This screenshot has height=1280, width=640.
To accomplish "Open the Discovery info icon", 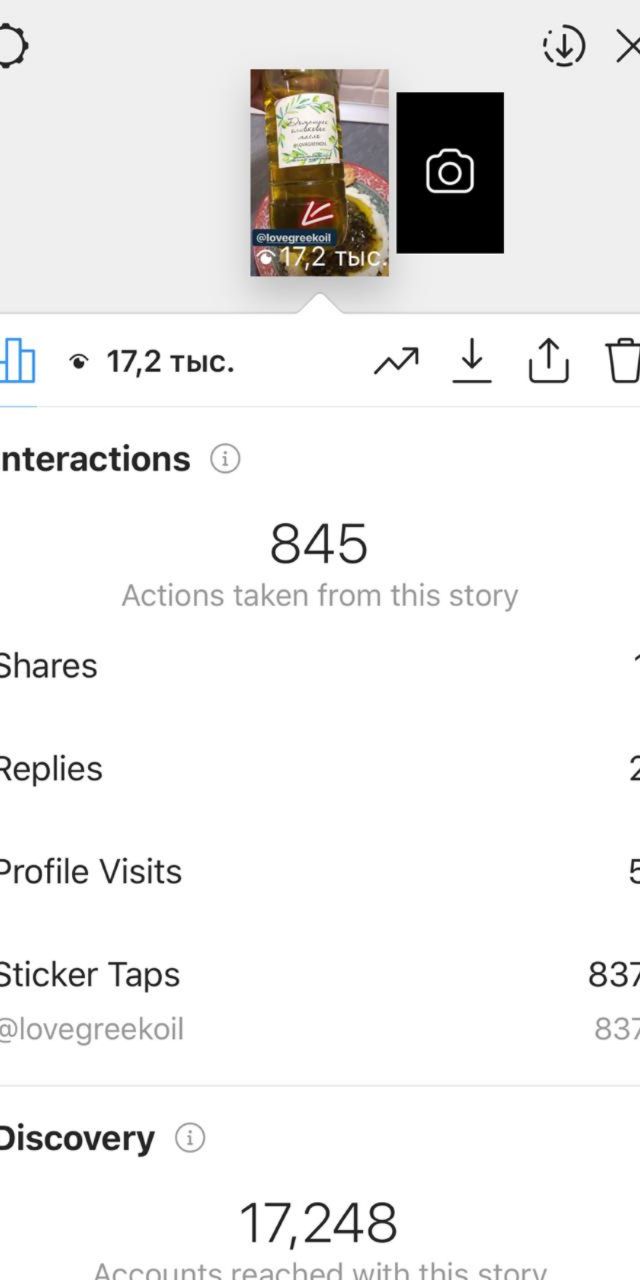I will (x=190, y=1138).
